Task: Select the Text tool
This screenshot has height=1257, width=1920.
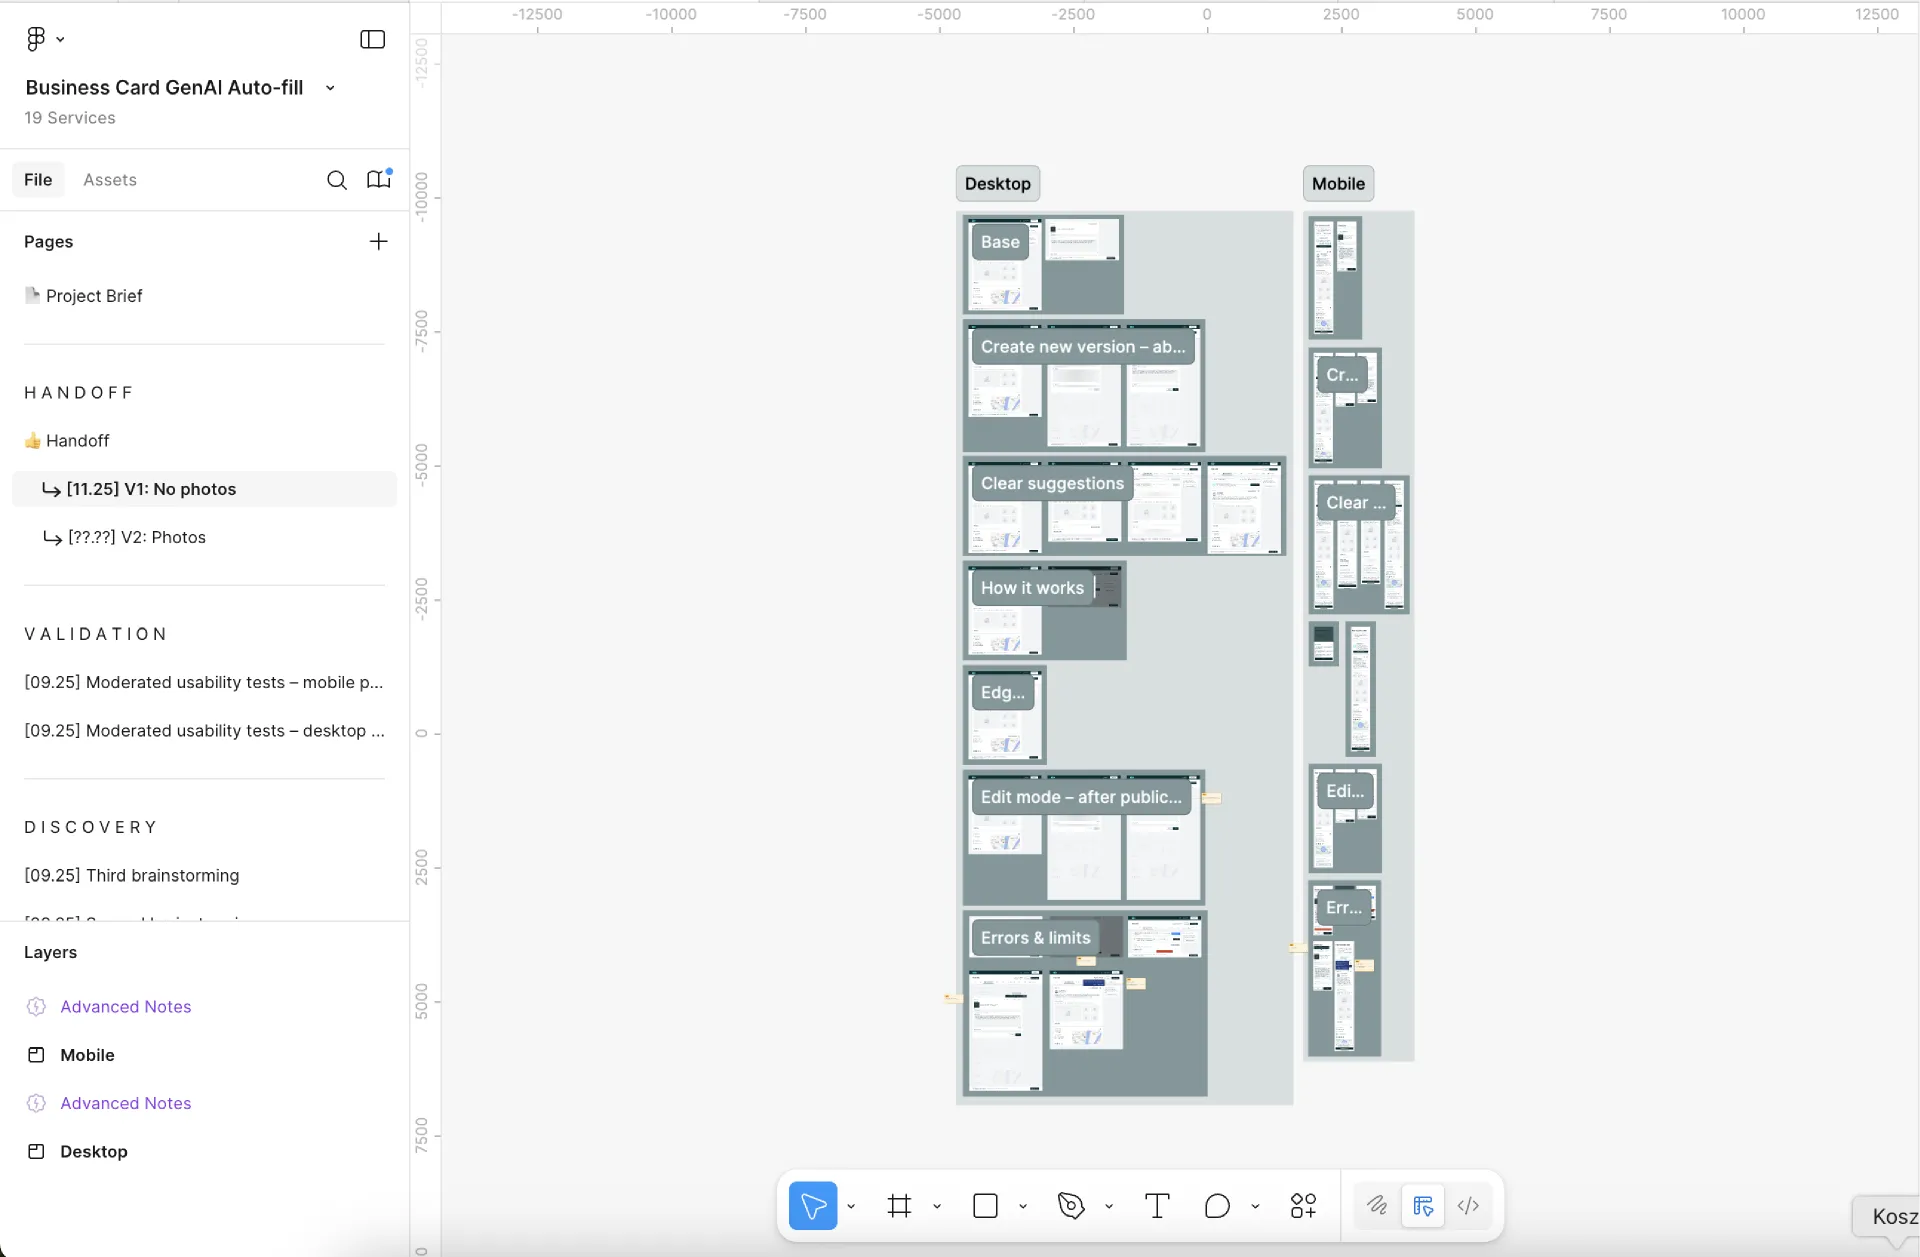Action: point(1157,1206)
